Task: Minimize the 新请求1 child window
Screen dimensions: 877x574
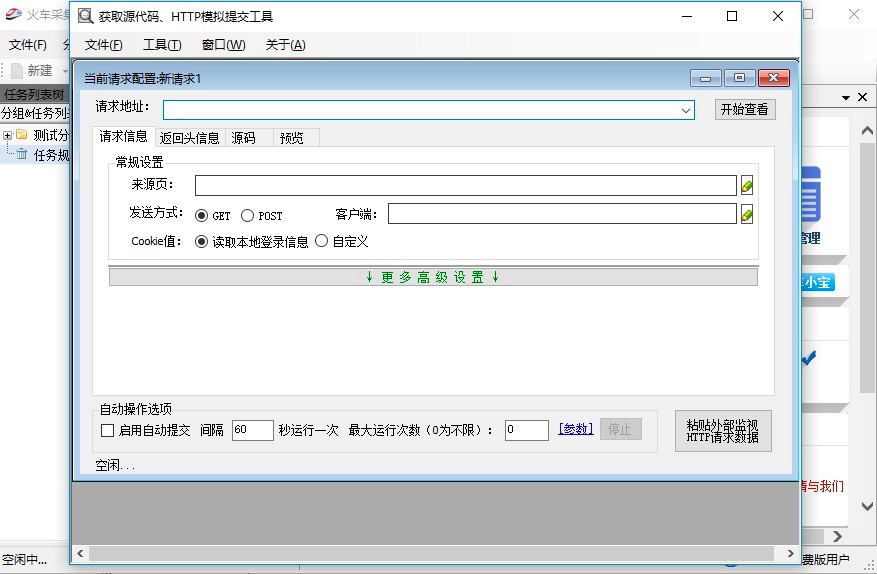Action: 705,78
